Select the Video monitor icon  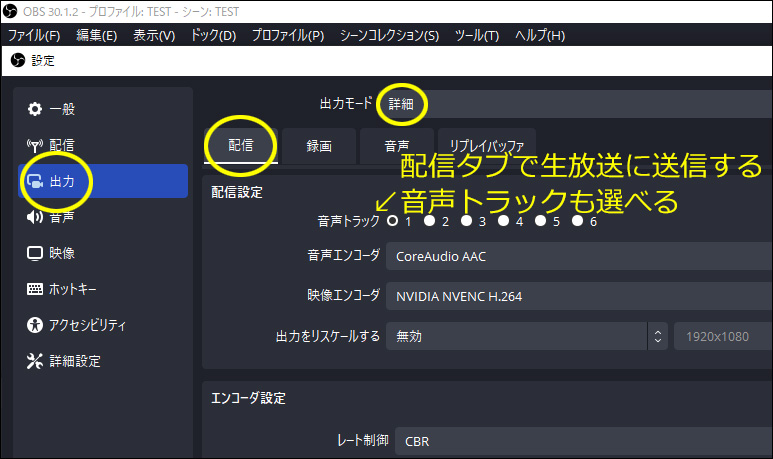35,253
